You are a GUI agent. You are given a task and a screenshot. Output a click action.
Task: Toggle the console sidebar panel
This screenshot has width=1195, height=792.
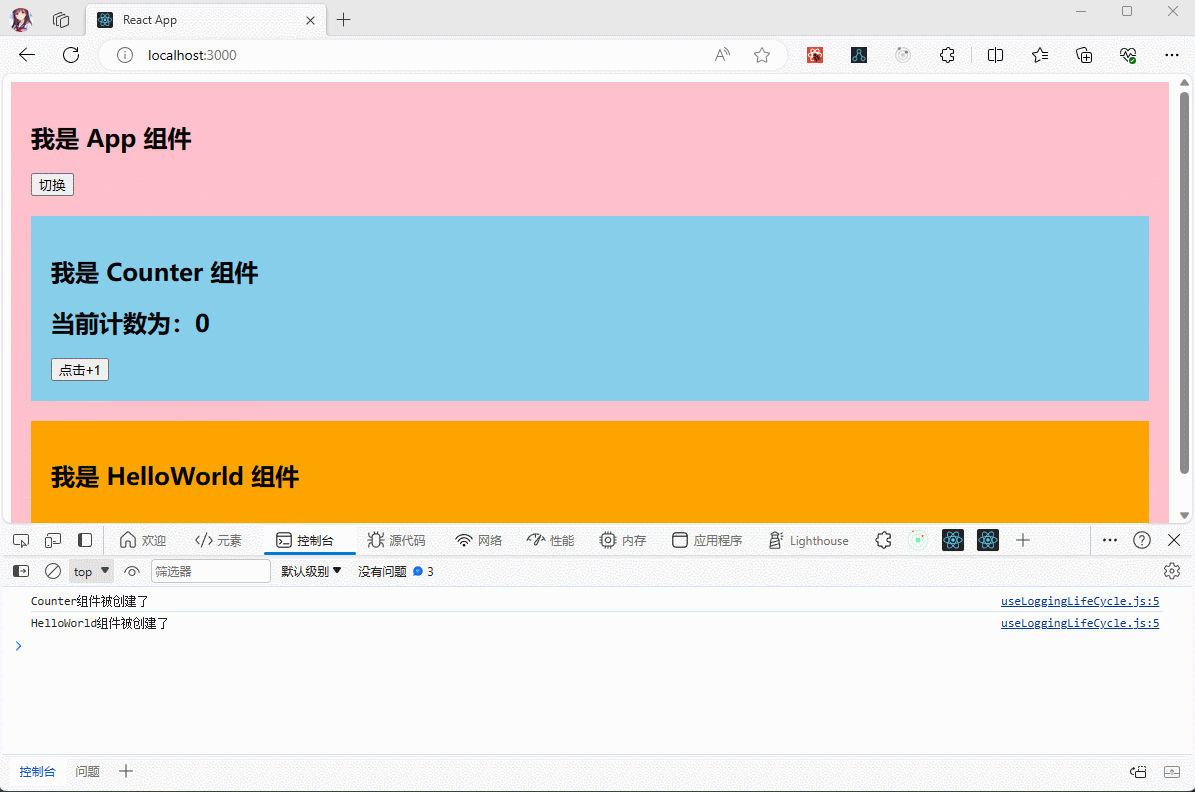point(21,572)
